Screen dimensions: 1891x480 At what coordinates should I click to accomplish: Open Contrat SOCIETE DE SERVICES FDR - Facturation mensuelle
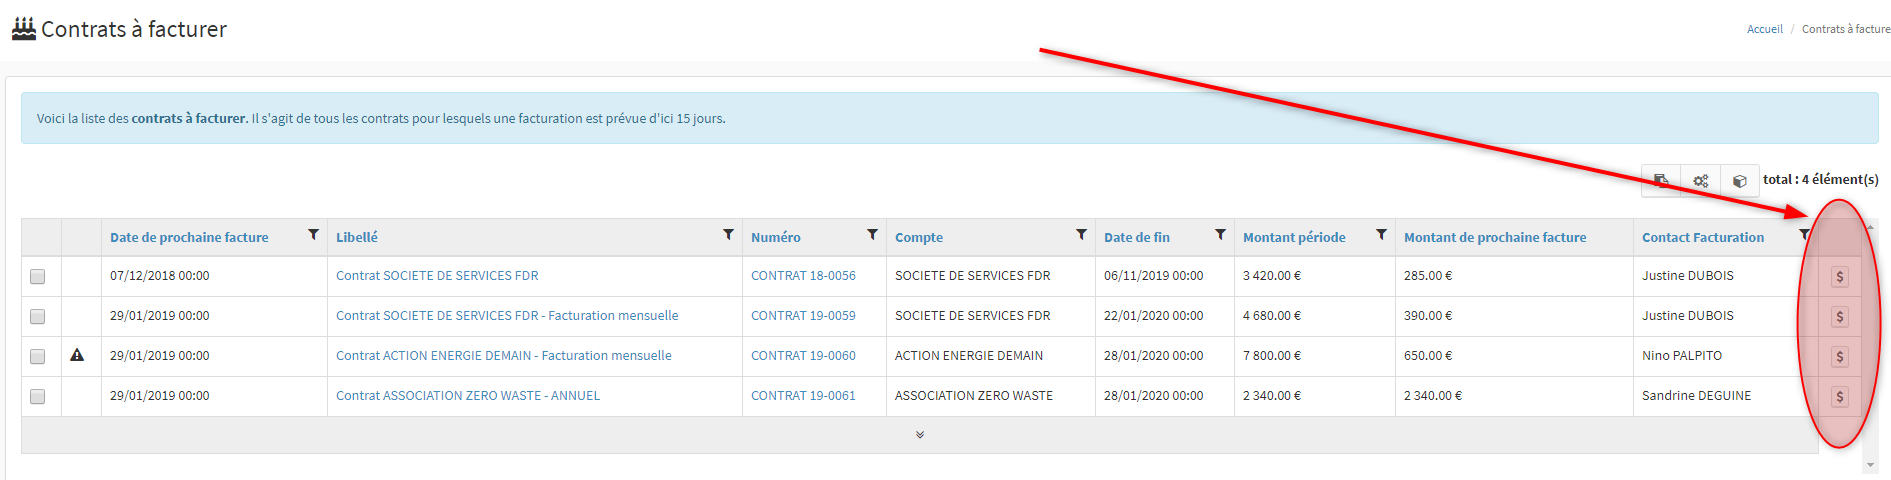pos(507,316)
